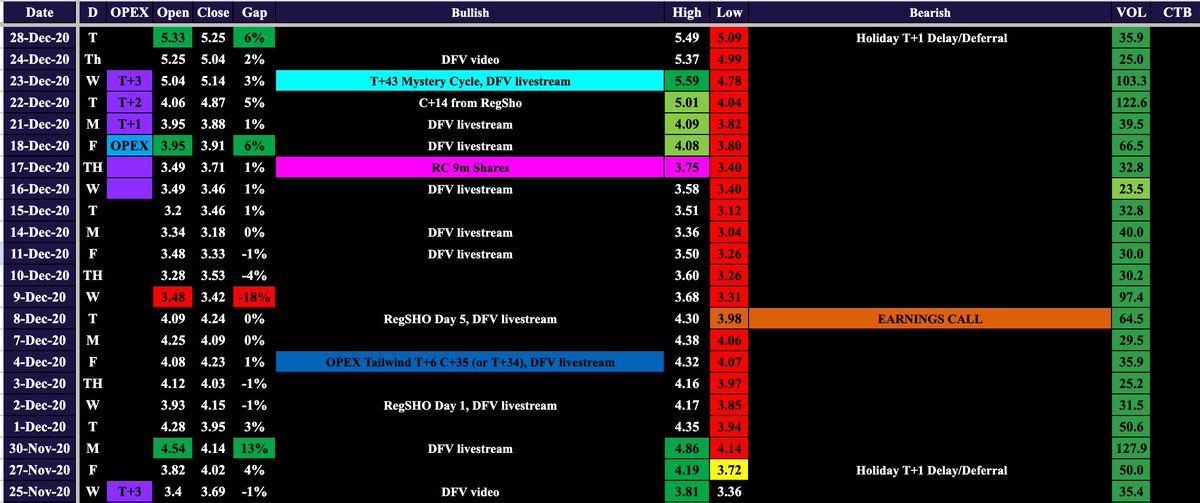Select the purple "T+2" cell for 22-Dec-20
Screen dimensions: 1200x503
[129, 103]
